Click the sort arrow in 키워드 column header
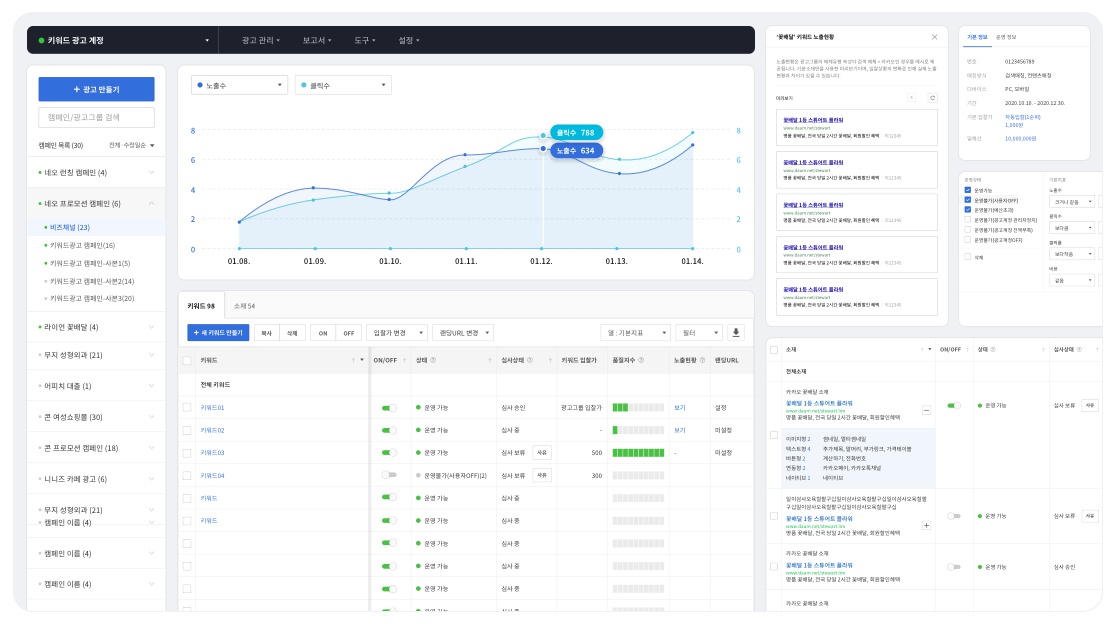 coord(352,360)
